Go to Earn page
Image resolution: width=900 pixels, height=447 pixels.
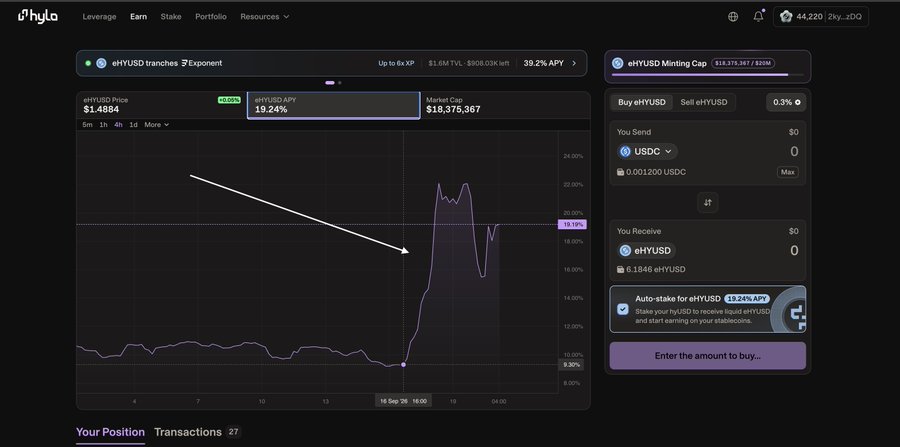138,17
